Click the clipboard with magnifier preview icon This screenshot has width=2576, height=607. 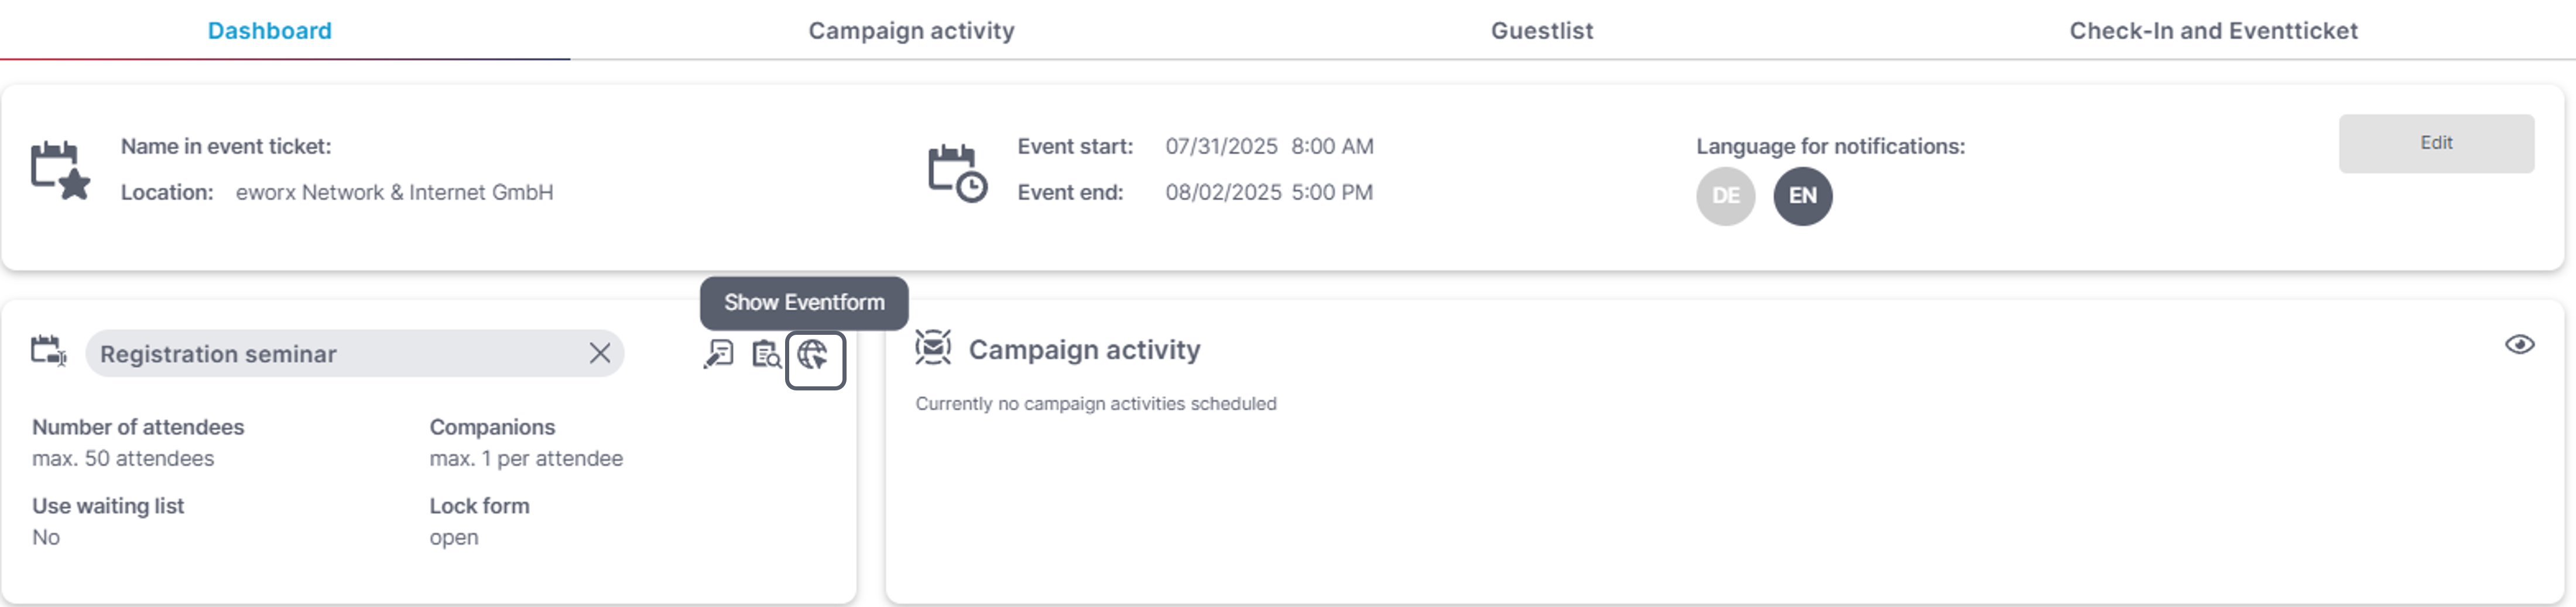pos(766,354)
